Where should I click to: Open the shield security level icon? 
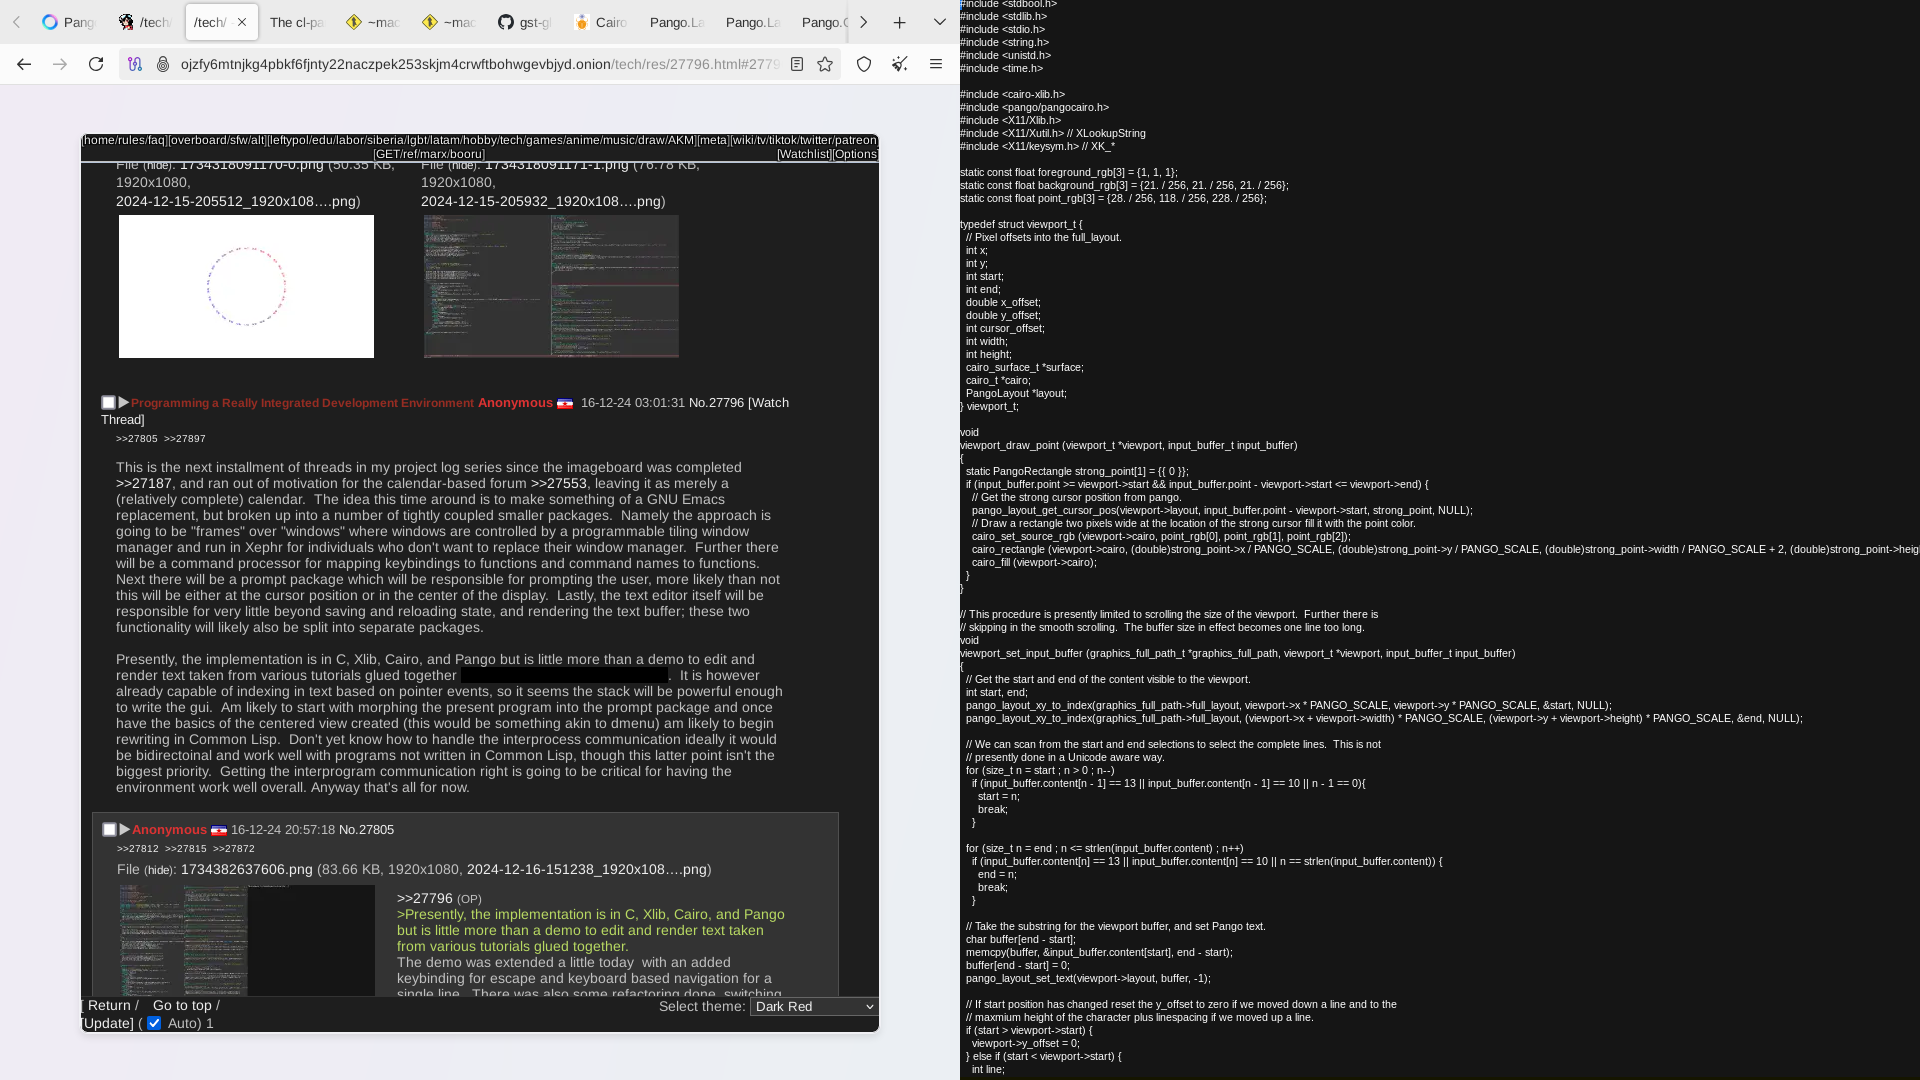tap(864, 64)
